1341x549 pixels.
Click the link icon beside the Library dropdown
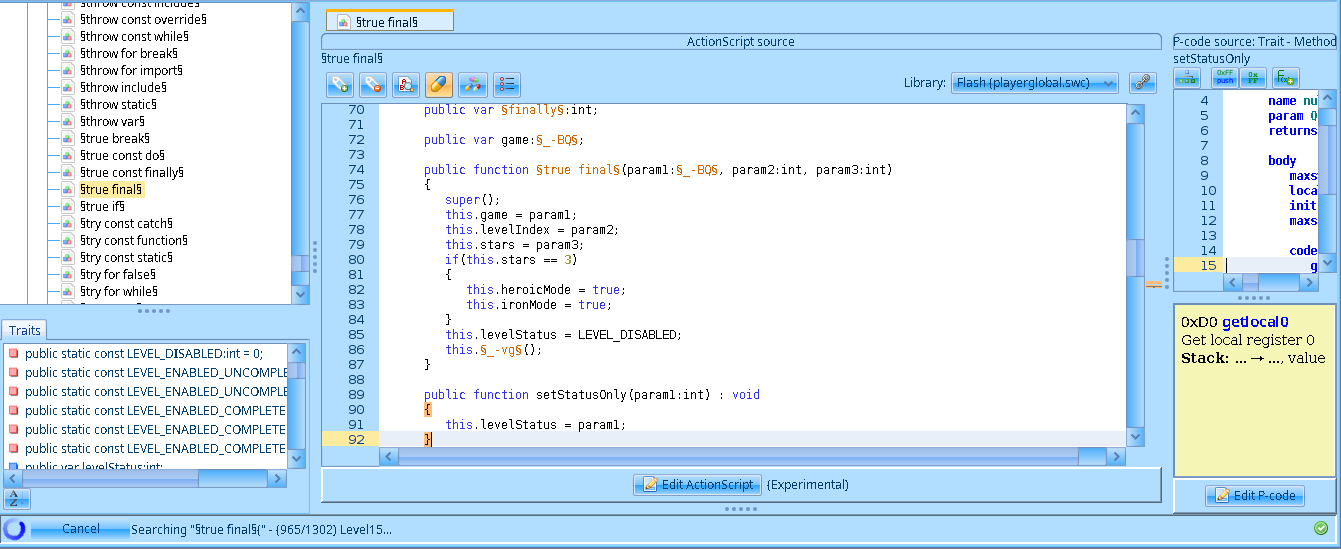pyautogui.click(x=1142, y=83)
